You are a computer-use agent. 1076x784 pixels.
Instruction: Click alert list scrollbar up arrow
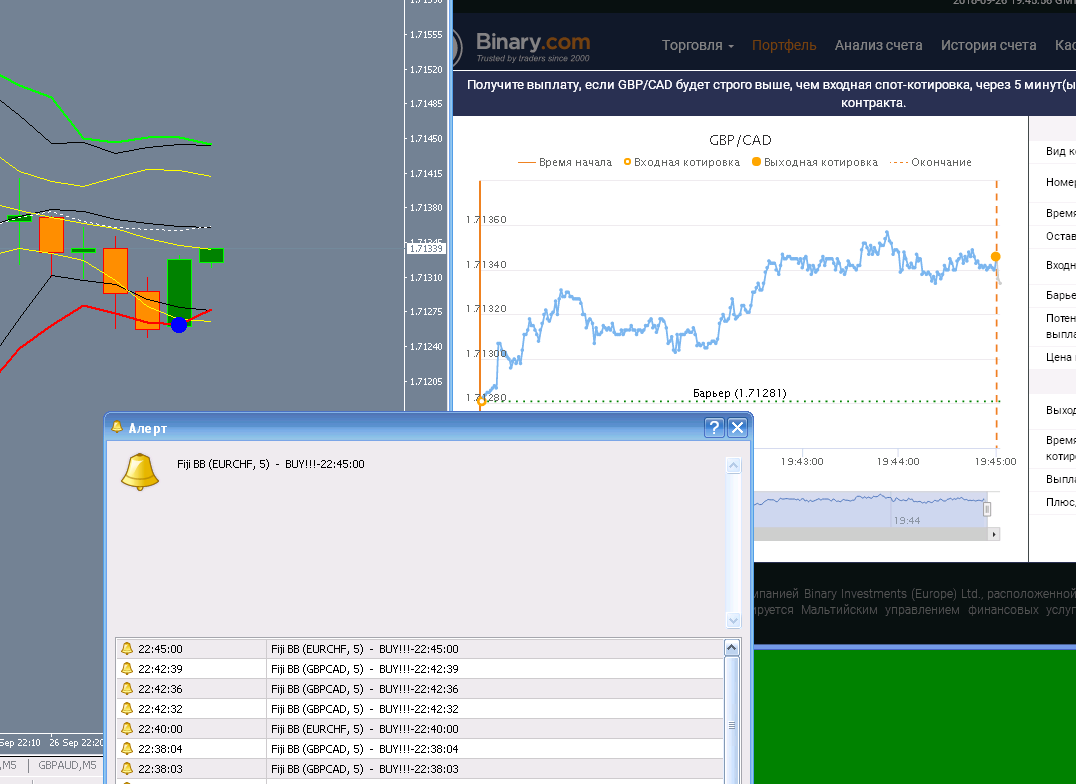click(732, 647)
